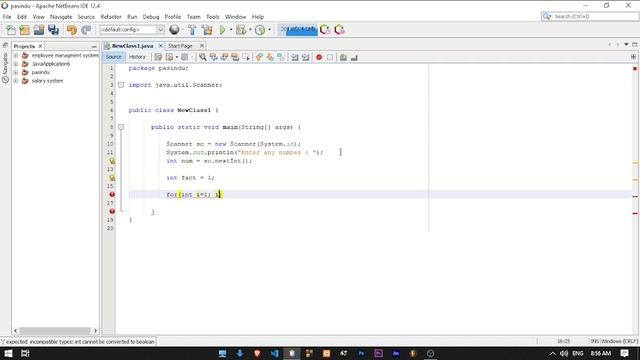Comment selected lines editor icon
640x360 pixels.
click(x=343, y=58)
